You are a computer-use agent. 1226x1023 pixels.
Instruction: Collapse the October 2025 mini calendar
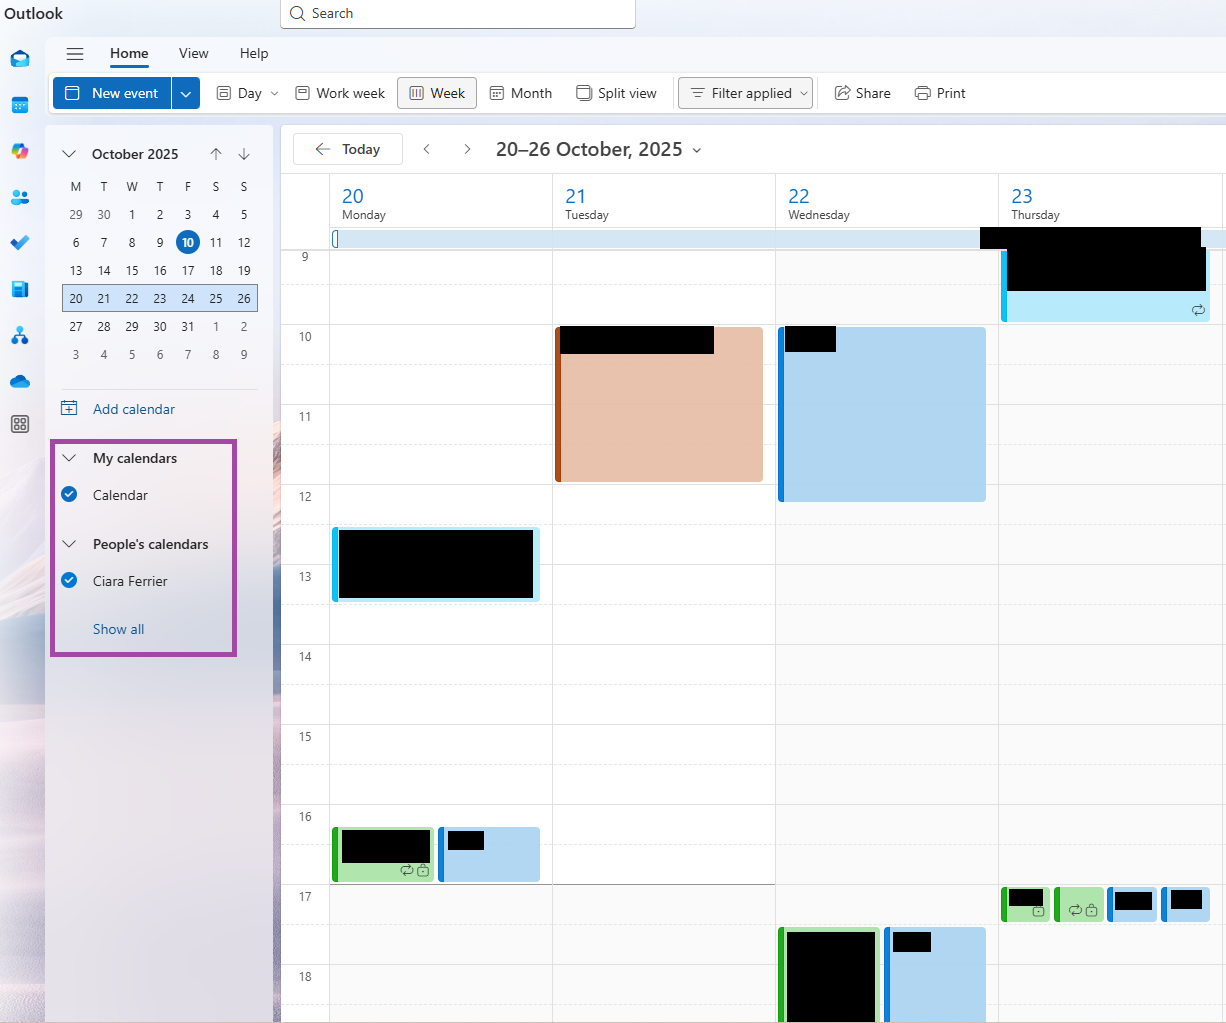(x=69, y=154)
